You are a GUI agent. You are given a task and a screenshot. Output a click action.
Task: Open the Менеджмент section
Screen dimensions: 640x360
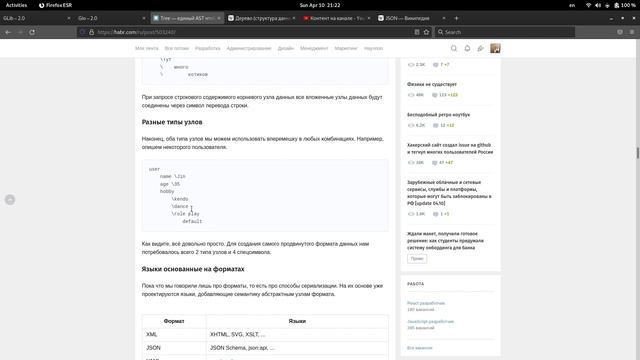click(314, 48)
